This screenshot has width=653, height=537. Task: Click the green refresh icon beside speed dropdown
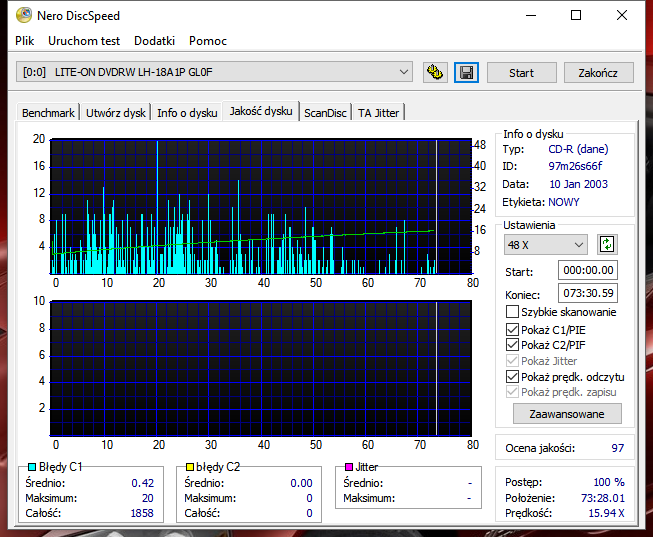pos(607,245)
